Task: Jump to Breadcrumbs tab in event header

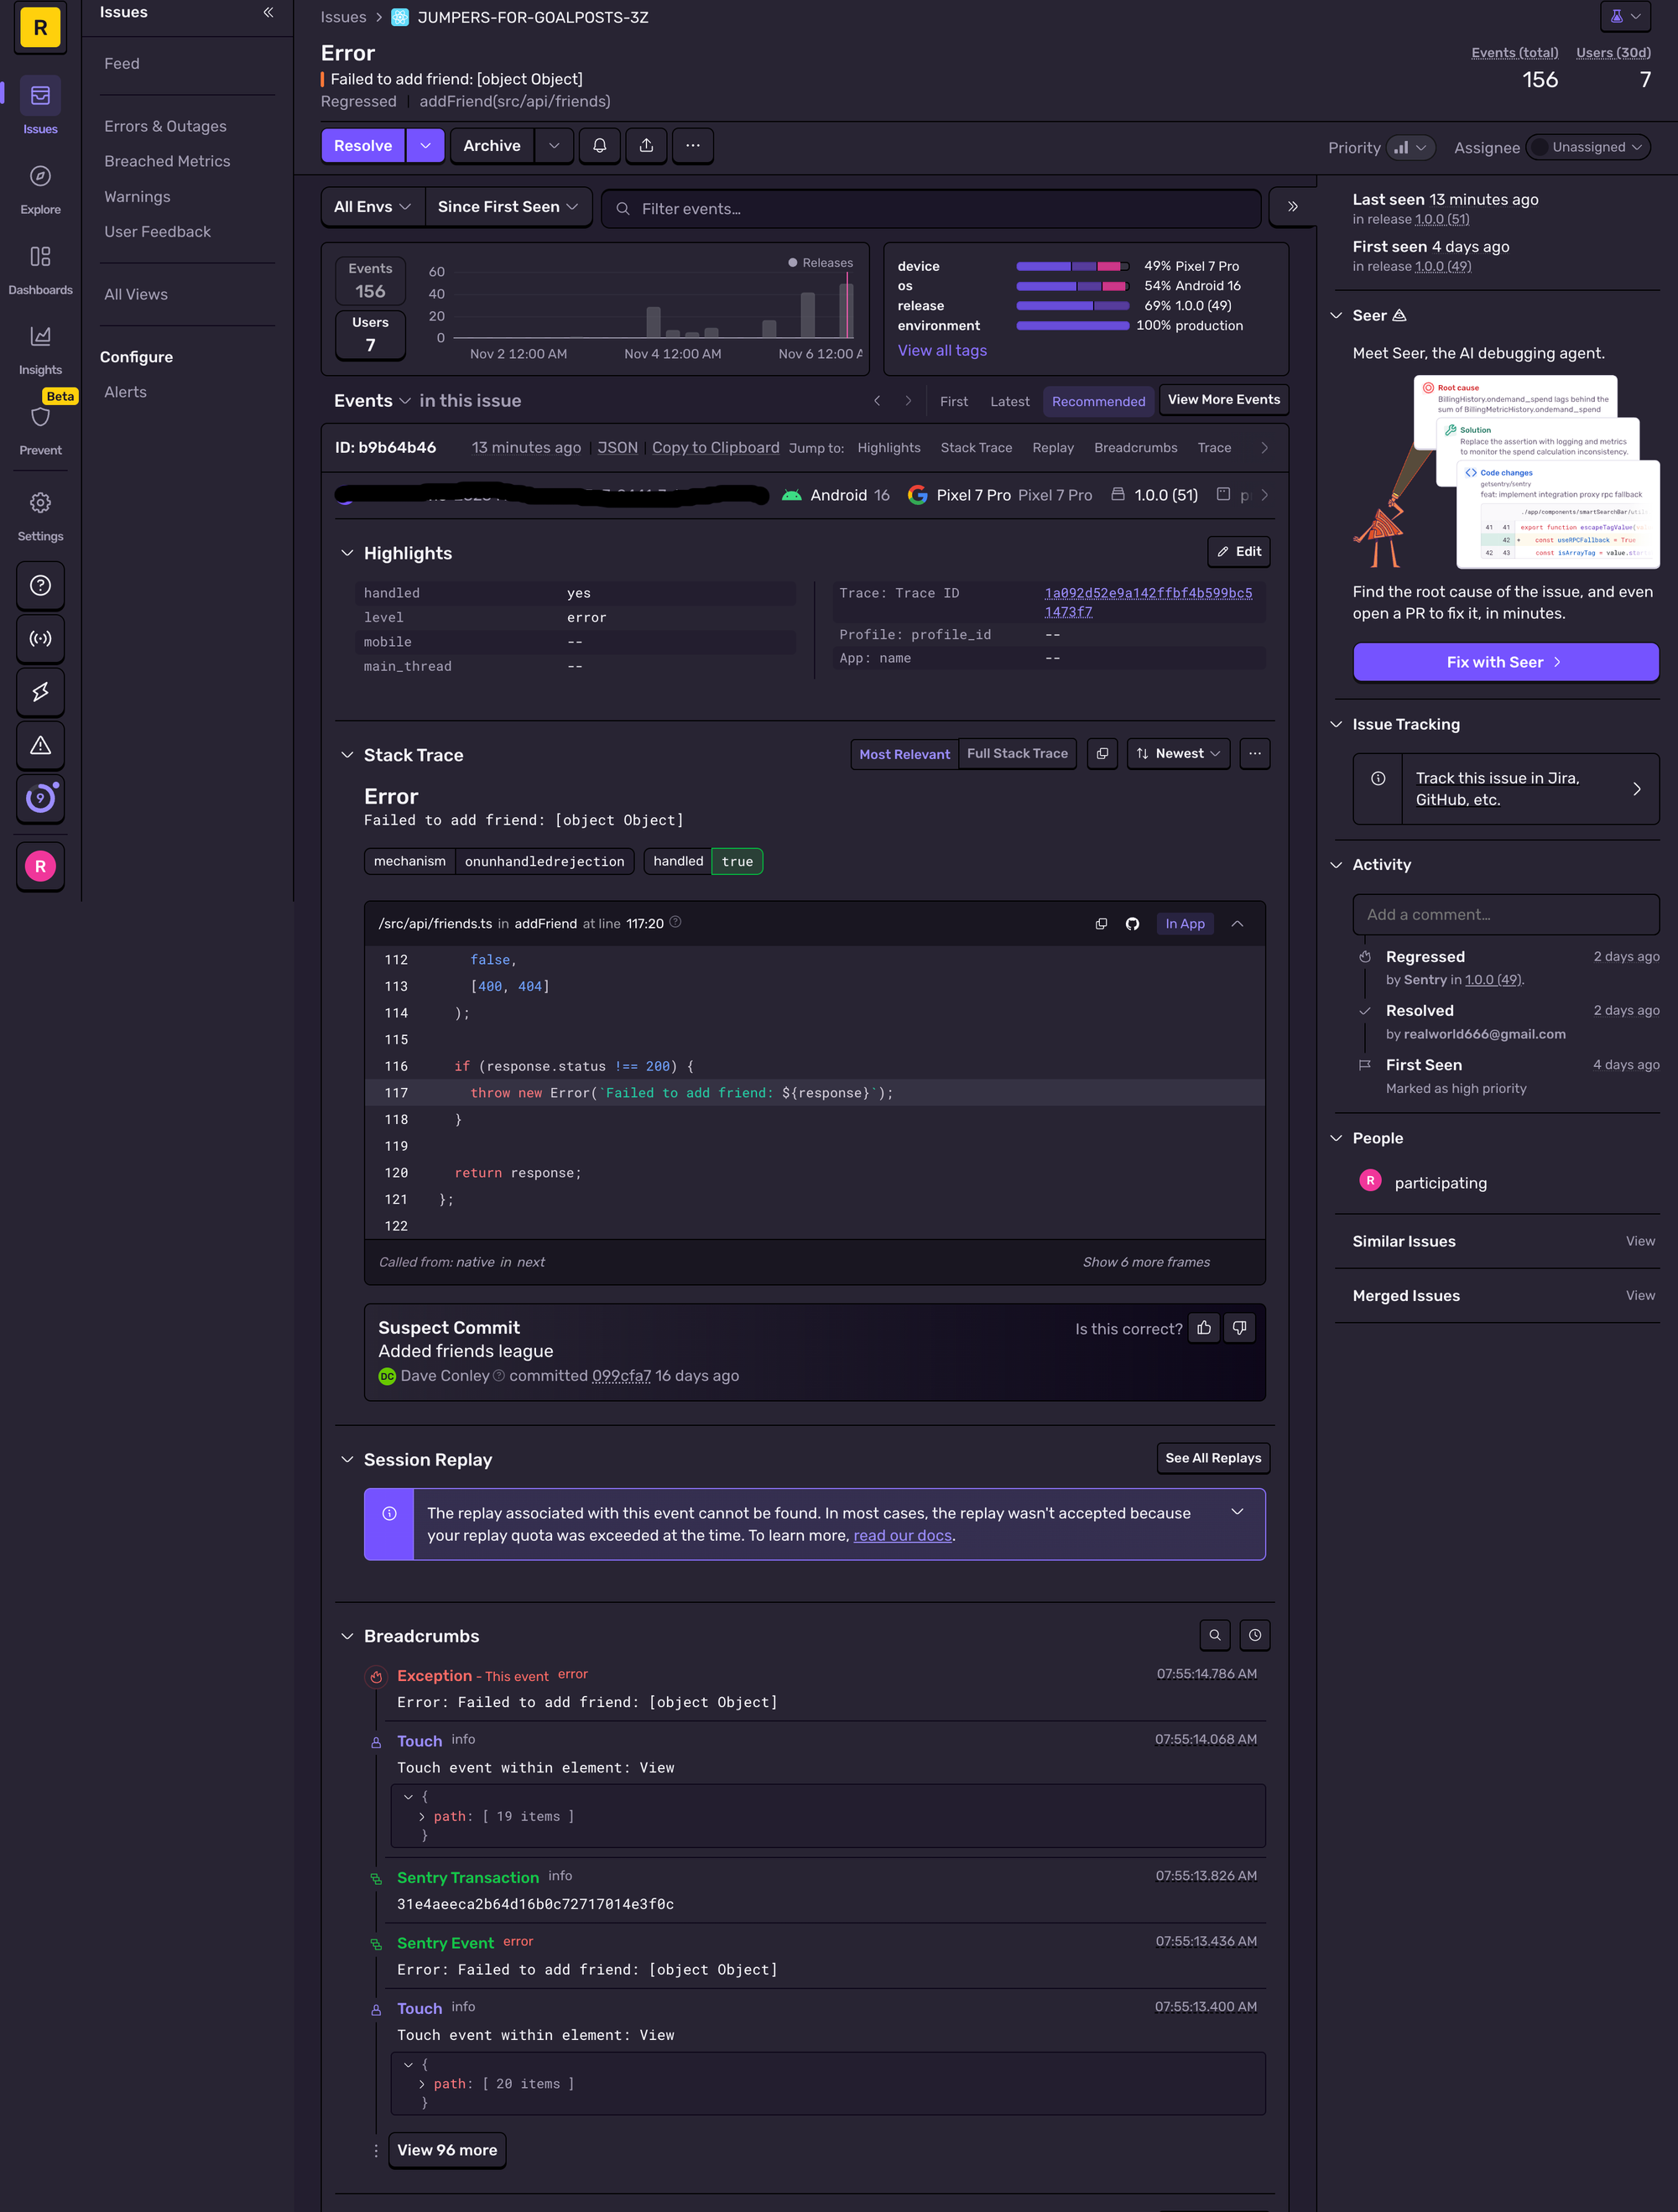Action: click(x=1135, y=448)
